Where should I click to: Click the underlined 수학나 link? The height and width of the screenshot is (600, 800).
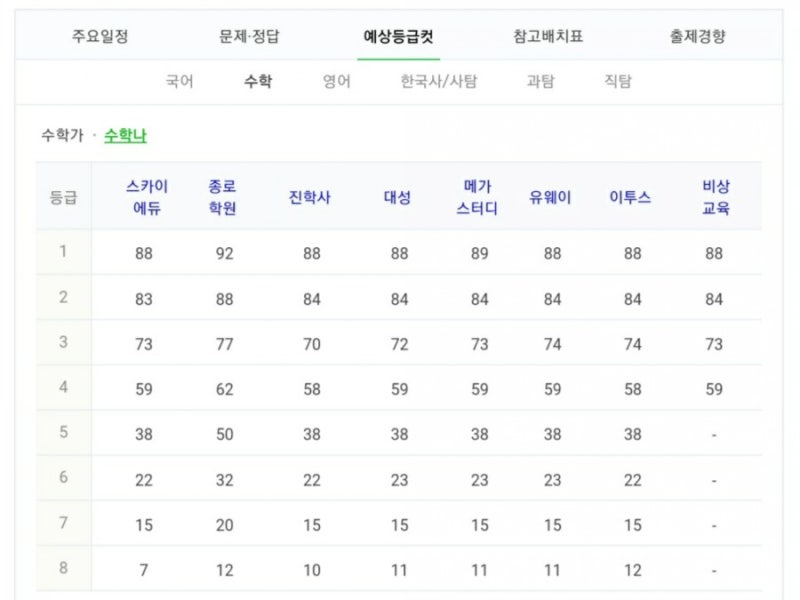coord(126,136)
